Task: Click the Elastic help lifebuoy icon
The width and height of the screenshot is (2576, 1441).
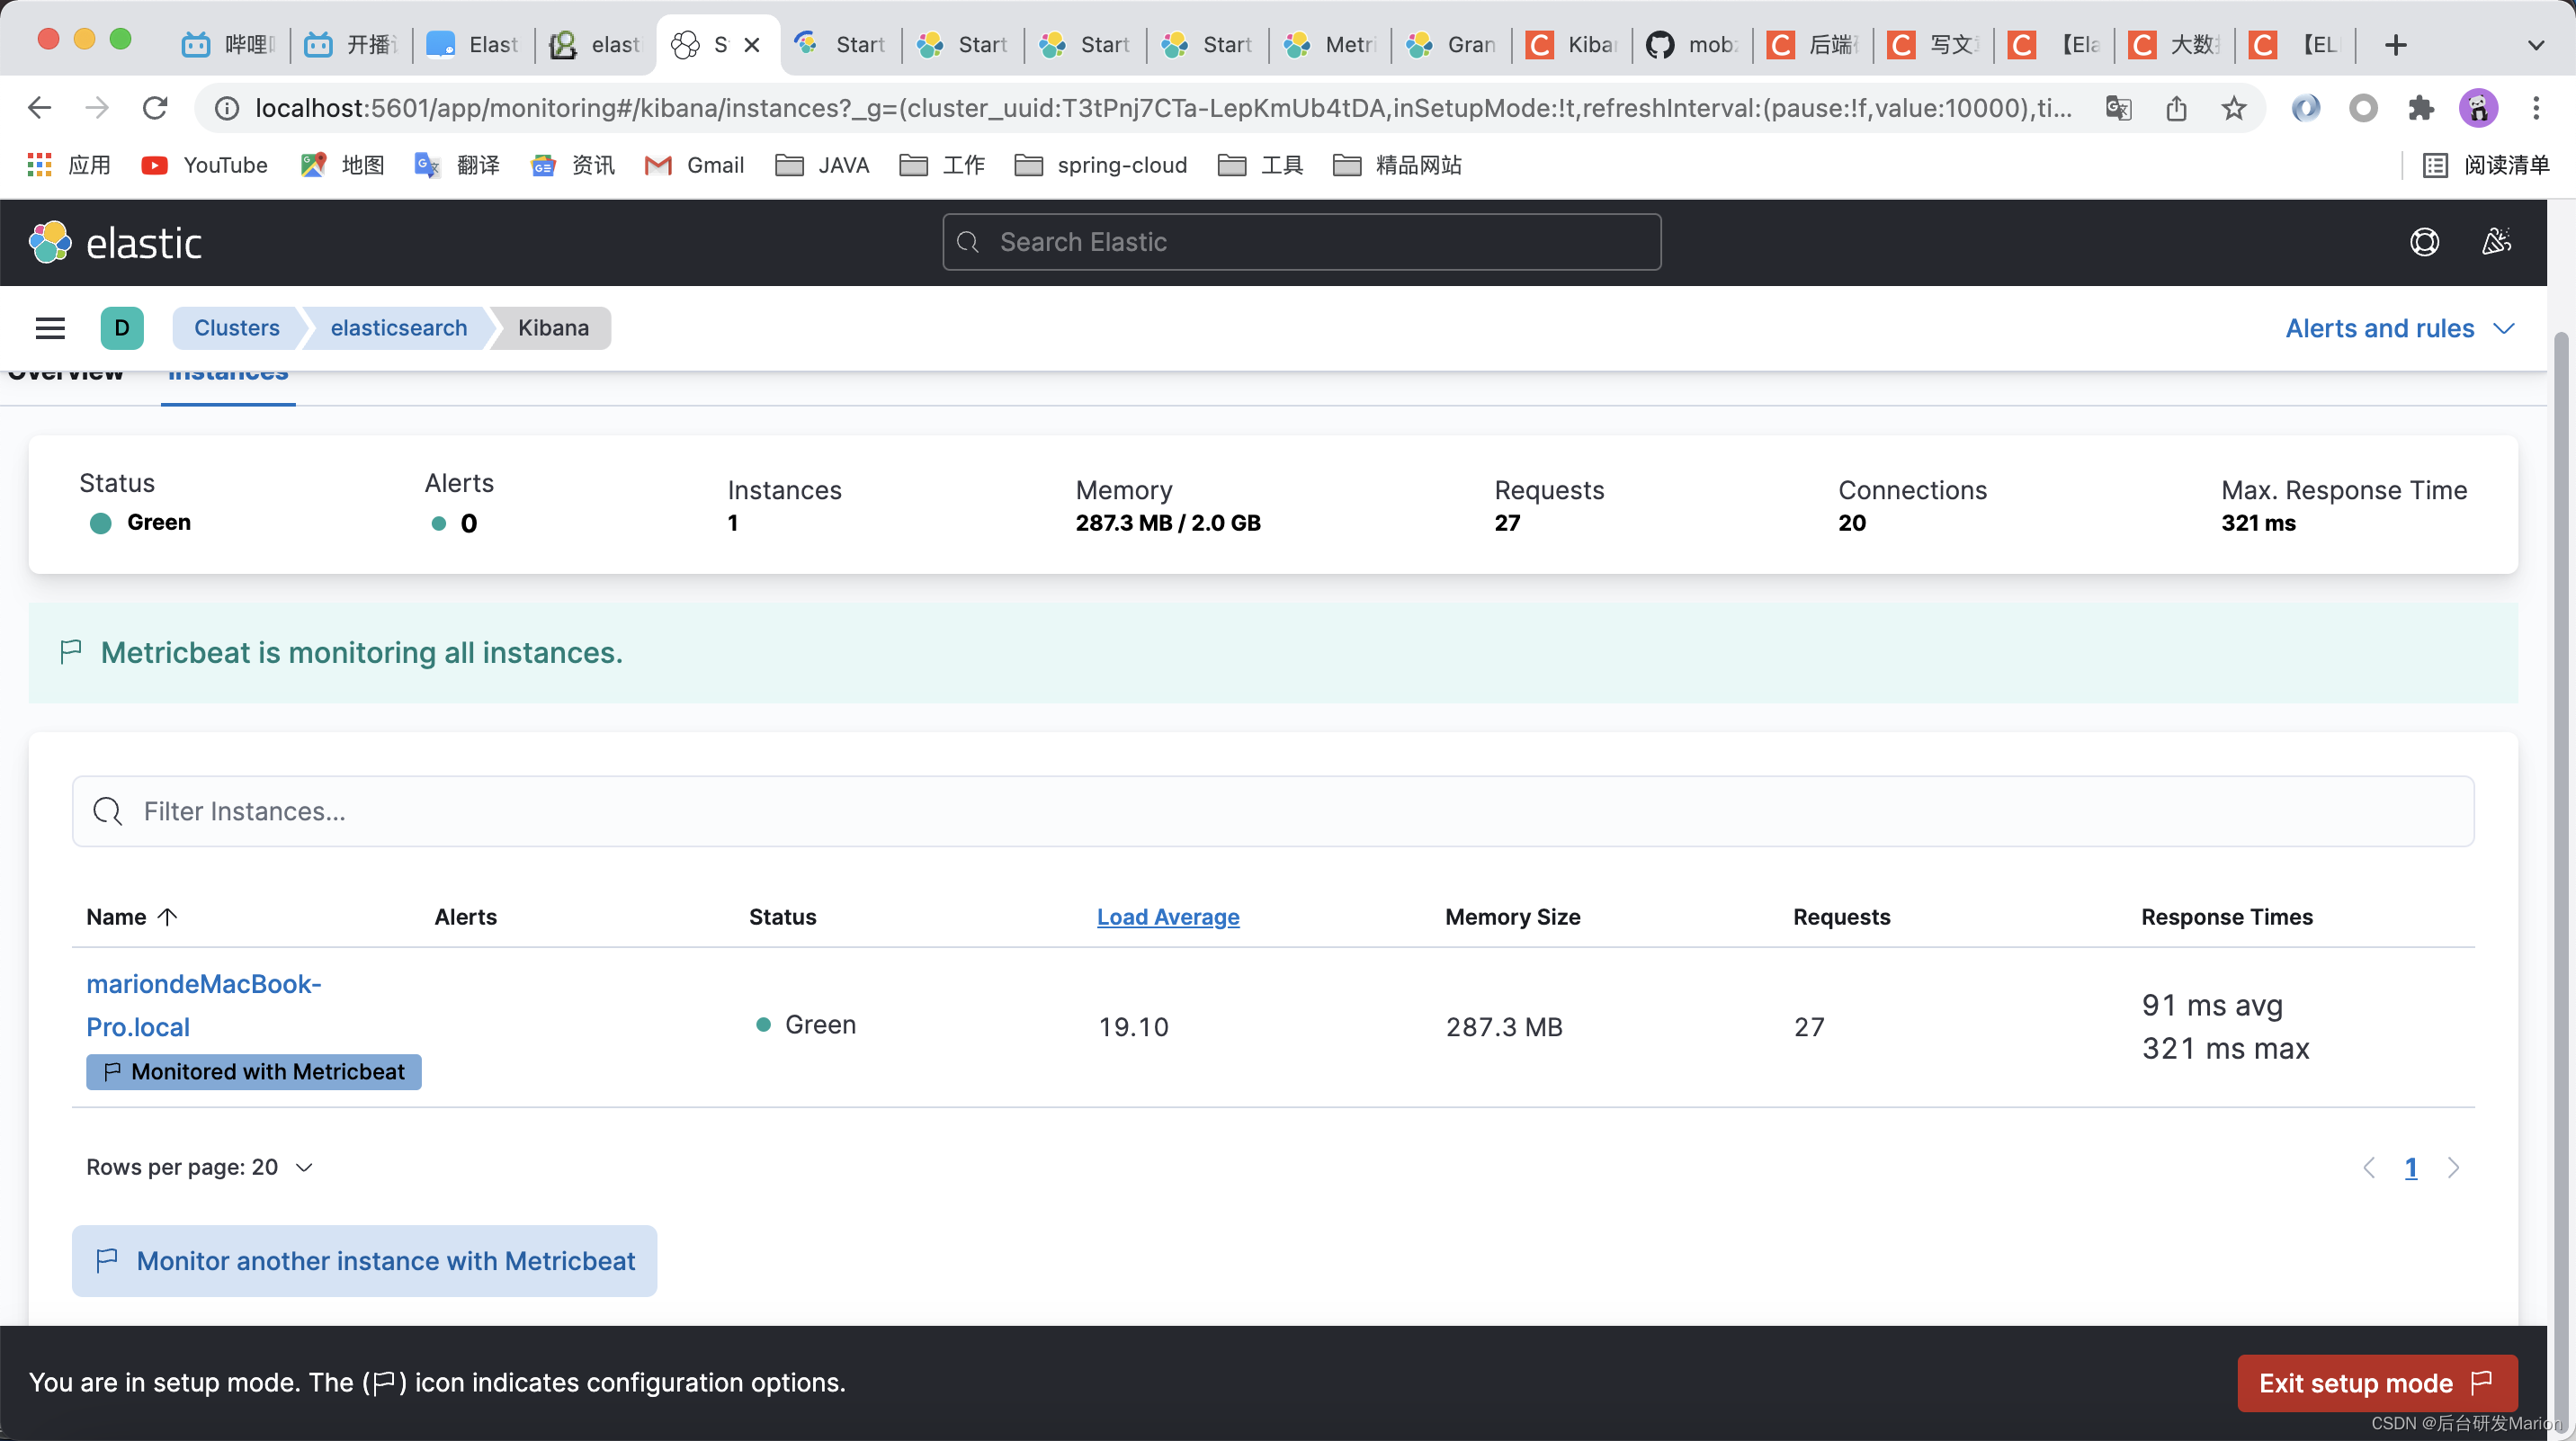Action: pos(2424,242)
